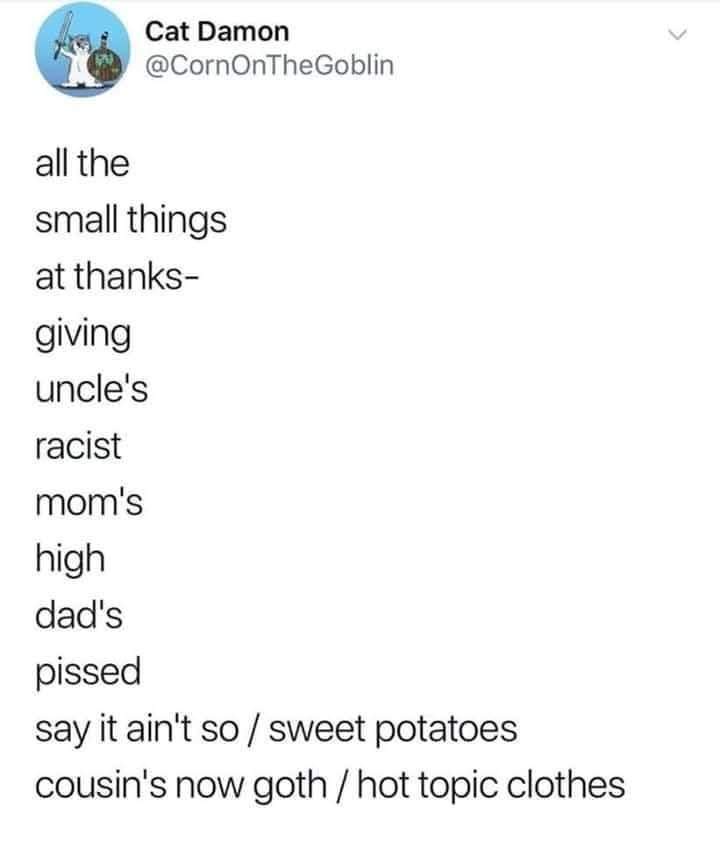This screenshot has width=720, height=841.
Task: Select the word 'dad's'
Action: click(x=79, y=615)
